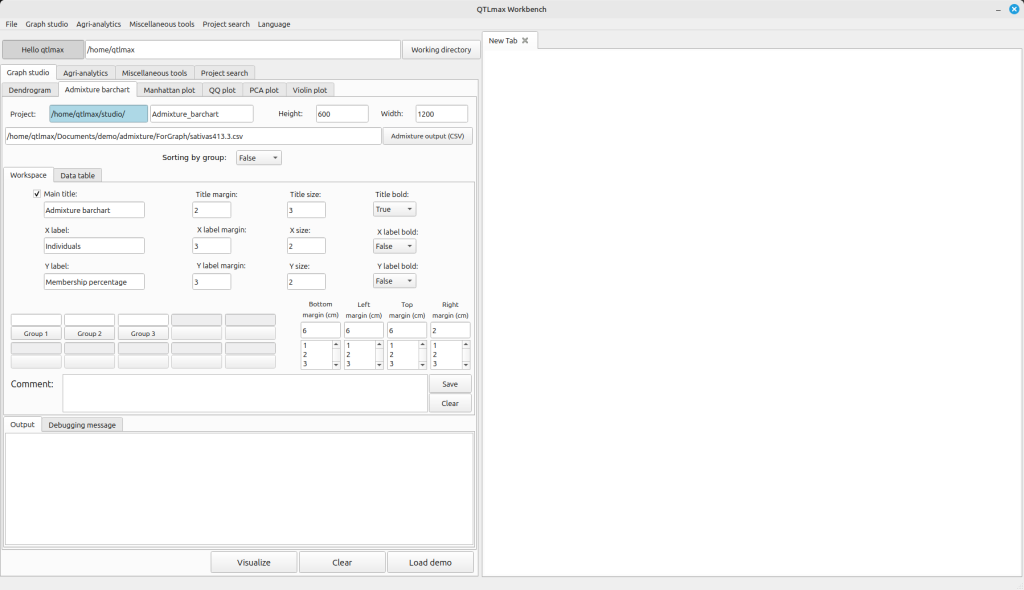Select the Data table tab
The image size is (1024, 590).
pos(78,176)
